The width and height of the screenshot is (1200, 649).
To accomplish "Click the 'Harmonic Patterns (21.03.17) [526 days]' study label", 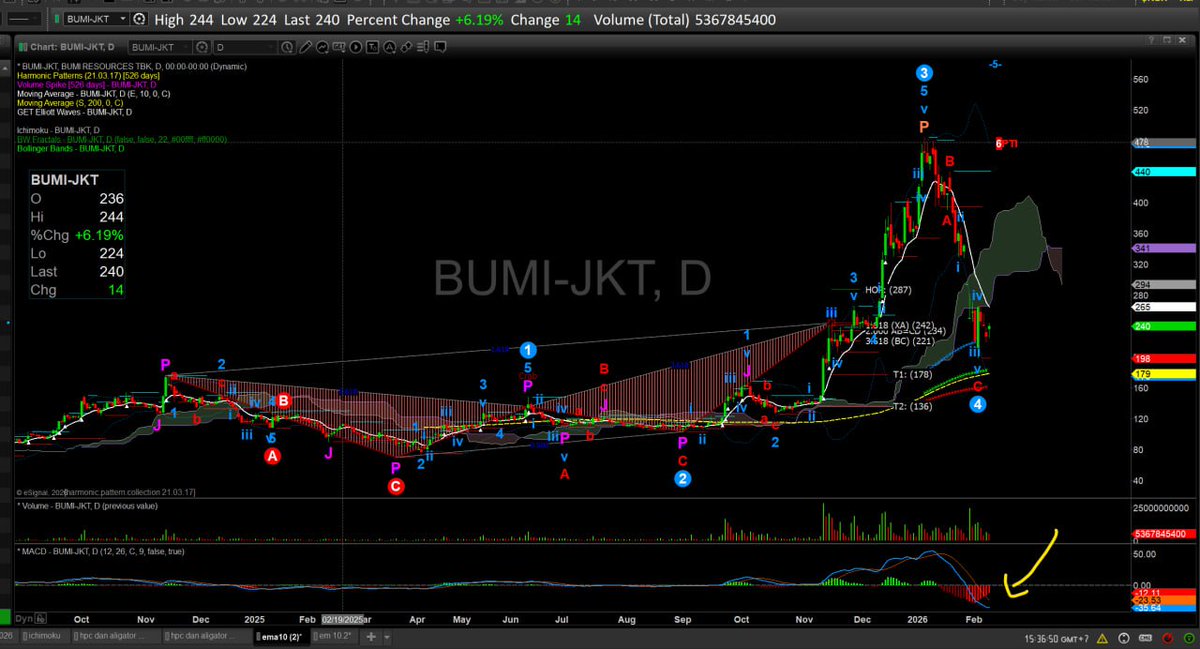I will pyautogui.click(x=89, y=75).
